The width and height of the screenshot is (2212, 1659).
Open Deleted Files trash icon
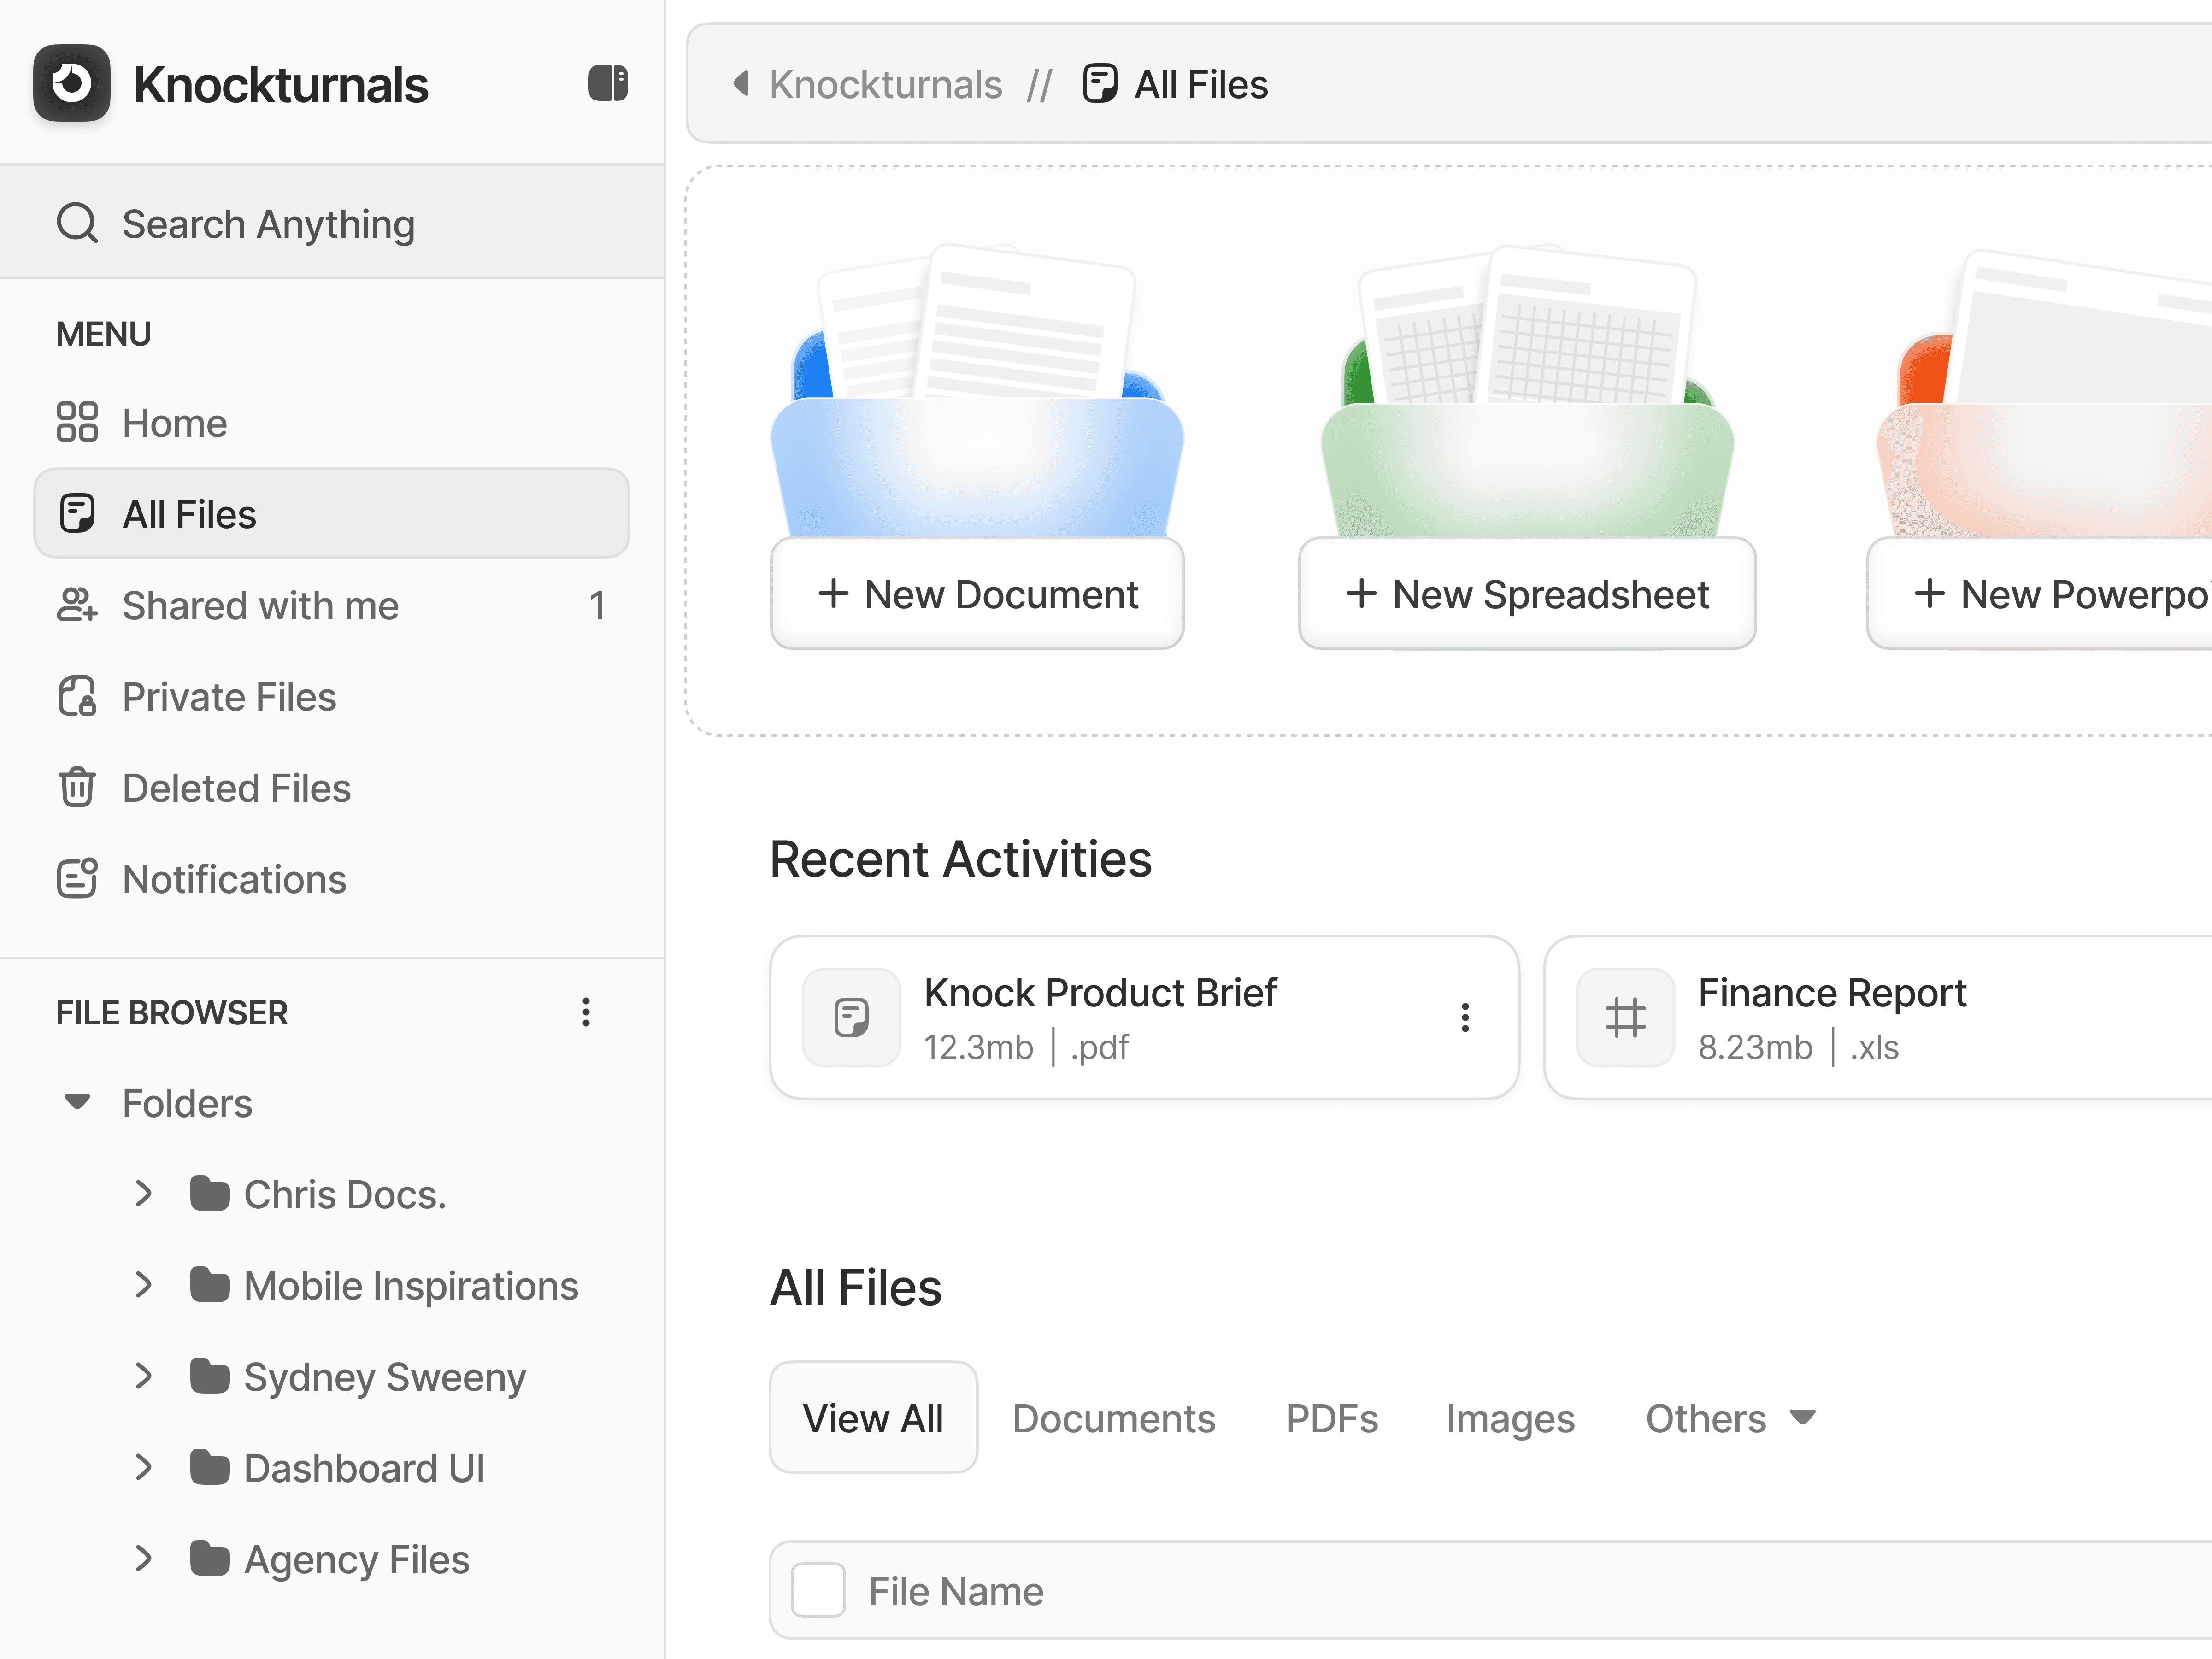(77, 788)
